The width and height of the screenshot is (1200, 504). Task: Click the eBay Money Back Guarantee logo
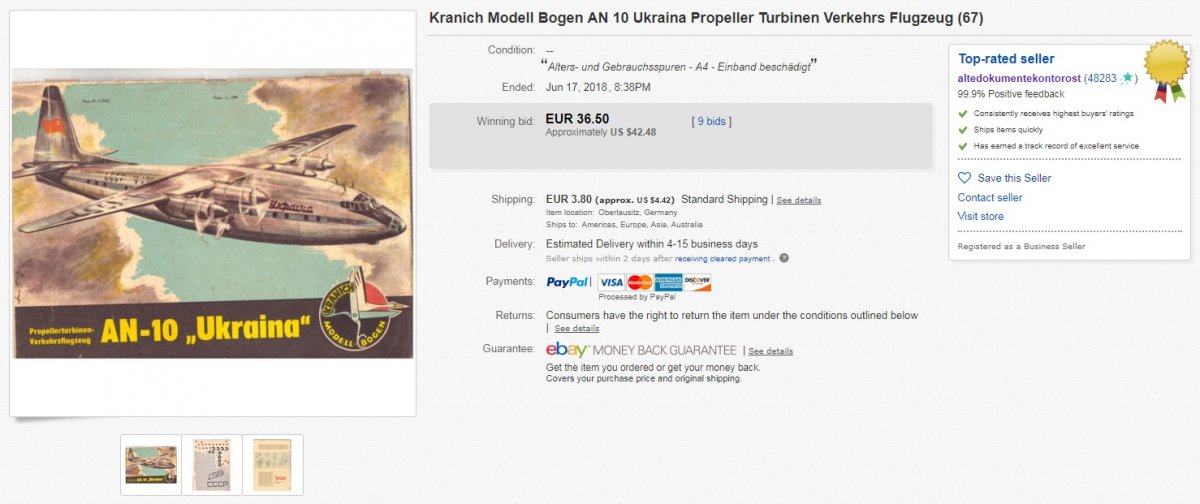641,350
